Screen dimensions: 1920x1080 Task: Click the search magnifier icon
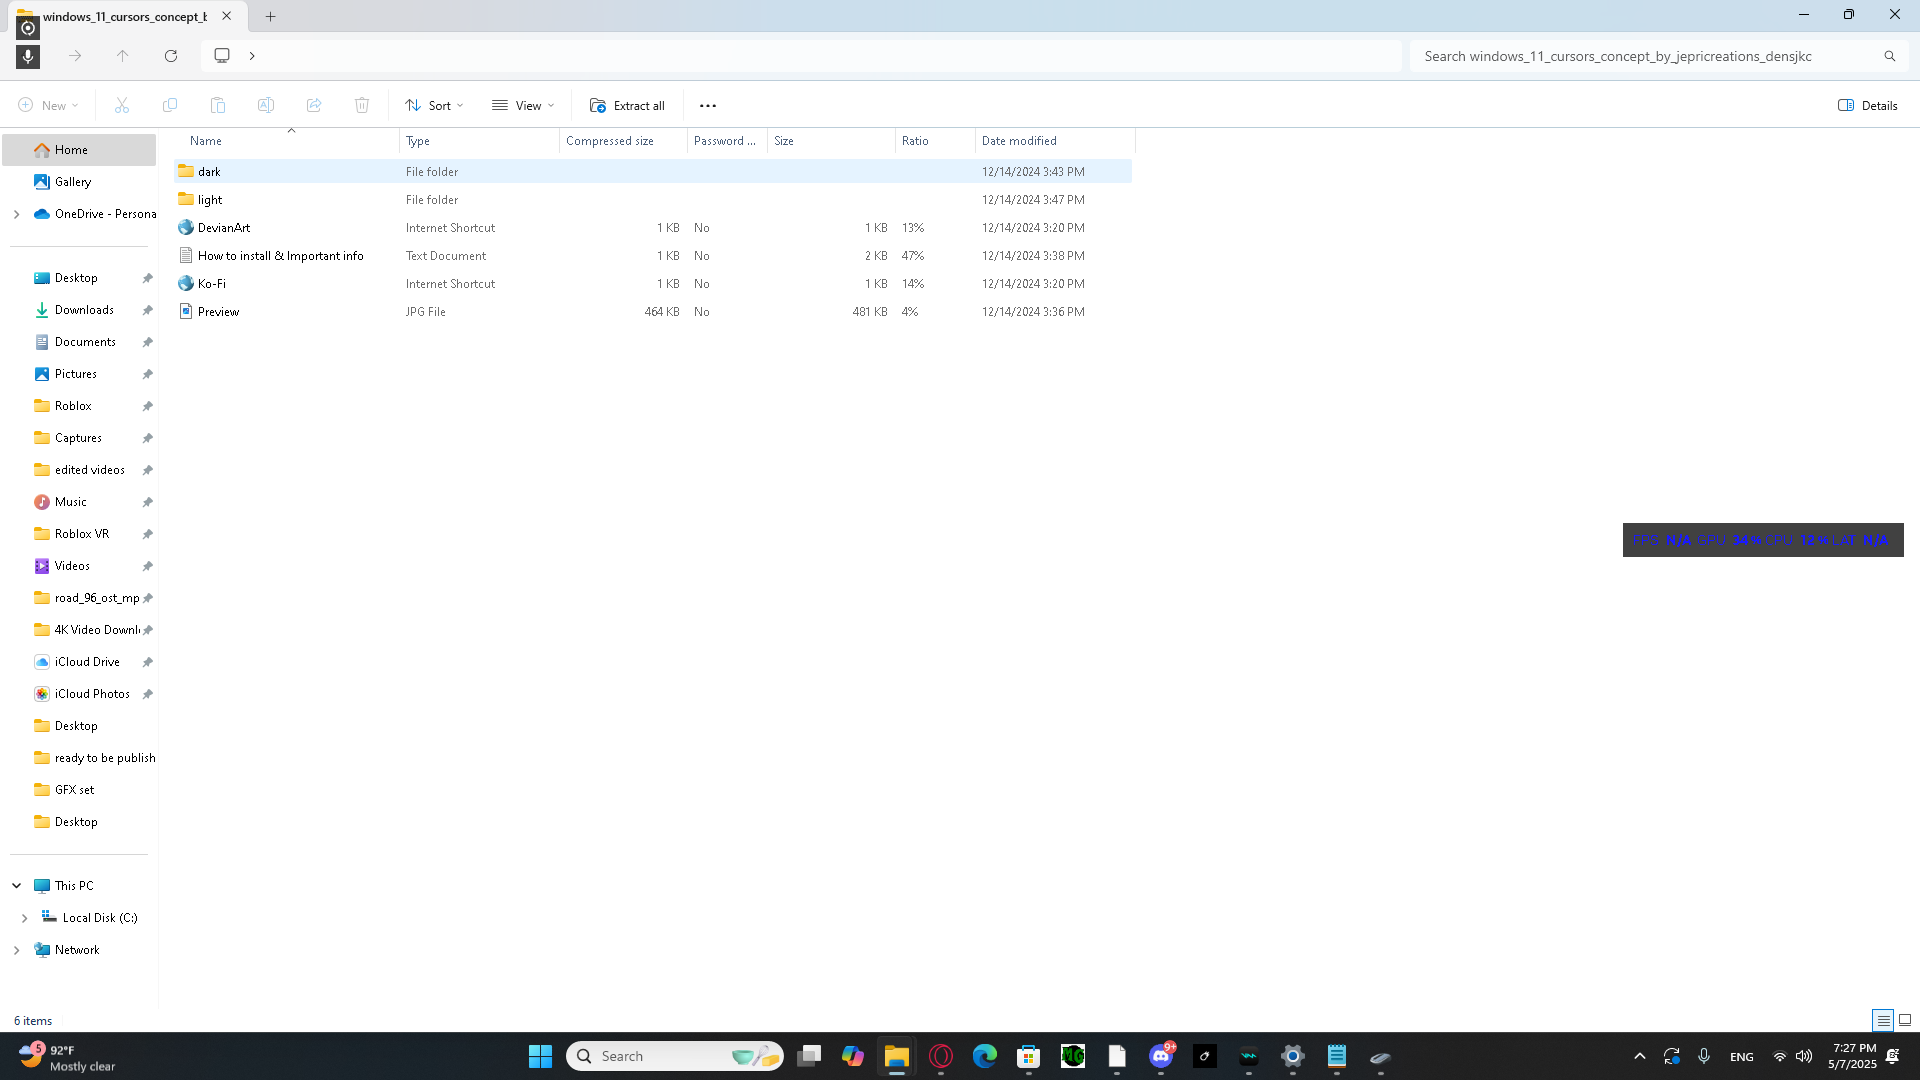tap(1889, 56)
